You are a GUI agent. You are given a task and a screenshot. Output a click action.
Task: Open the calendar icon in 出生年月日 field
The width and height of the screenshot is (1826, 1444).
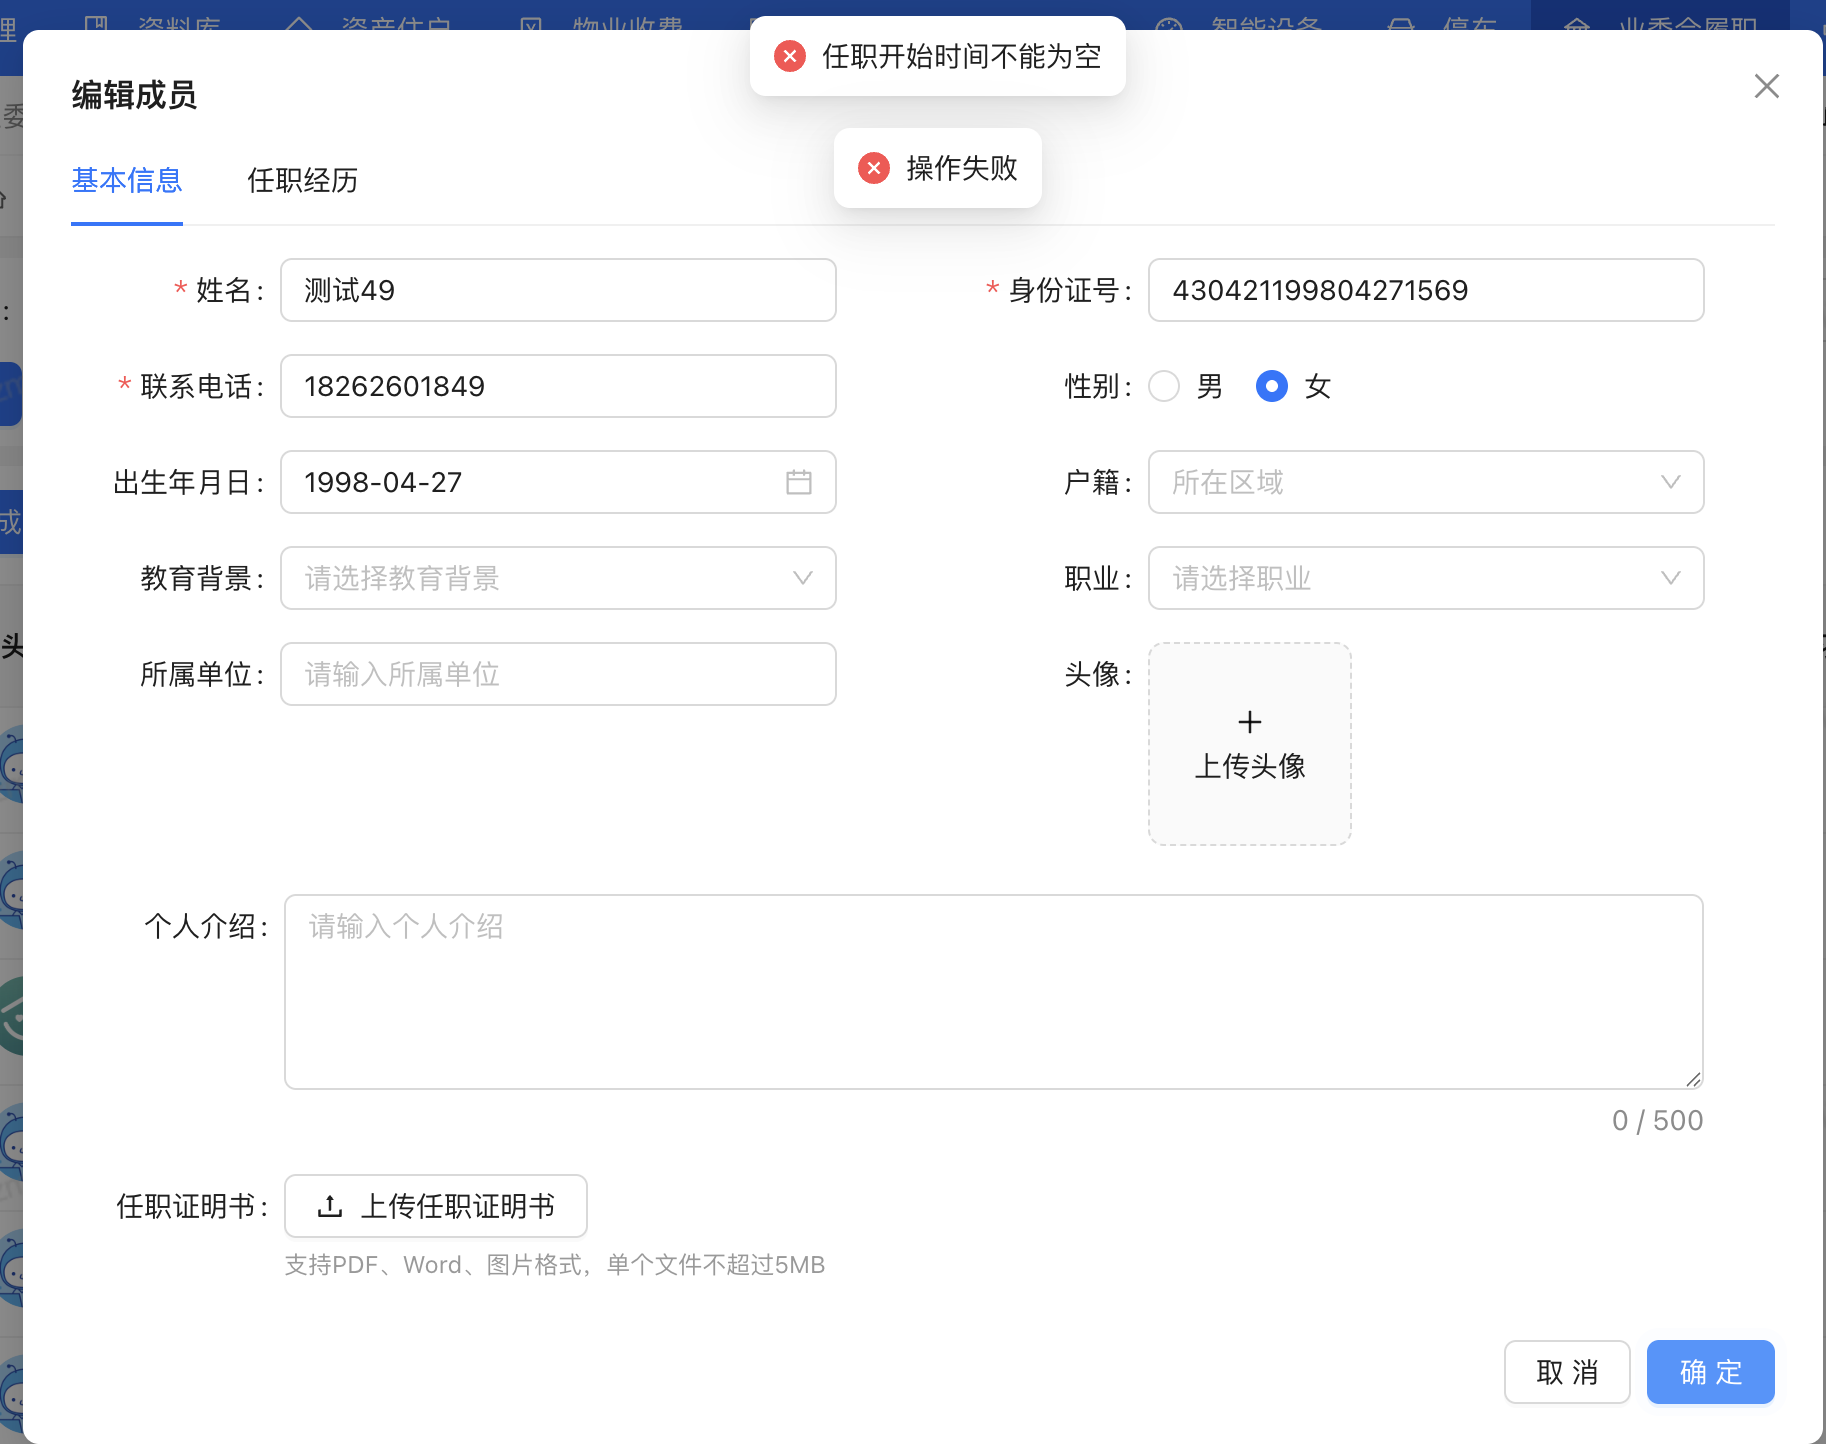799,482
